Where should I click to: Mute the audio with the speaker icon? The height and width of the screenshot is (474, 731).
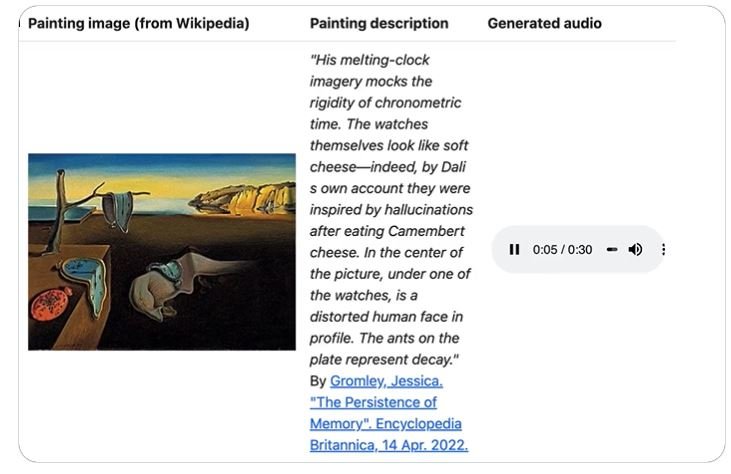(635, 250)
